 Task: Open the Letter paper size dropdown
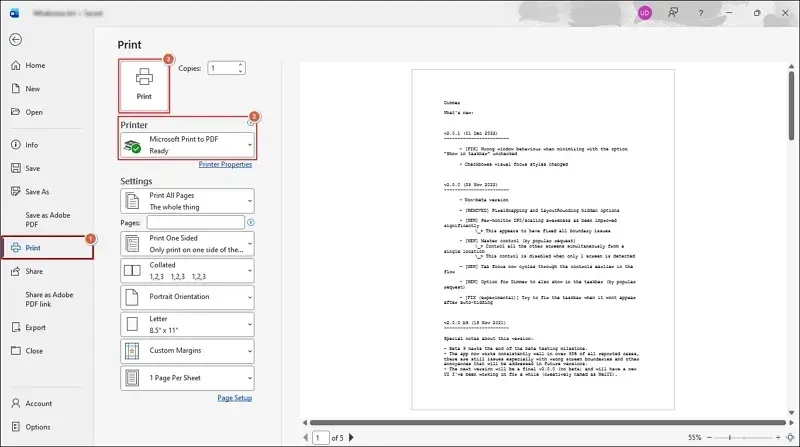click(x=187, y=324)
